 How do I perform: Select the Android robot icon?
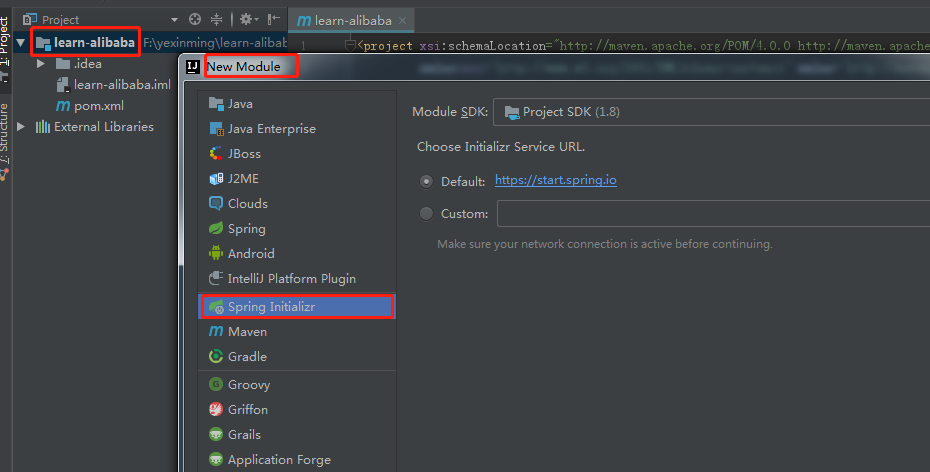tap(216, 253)
